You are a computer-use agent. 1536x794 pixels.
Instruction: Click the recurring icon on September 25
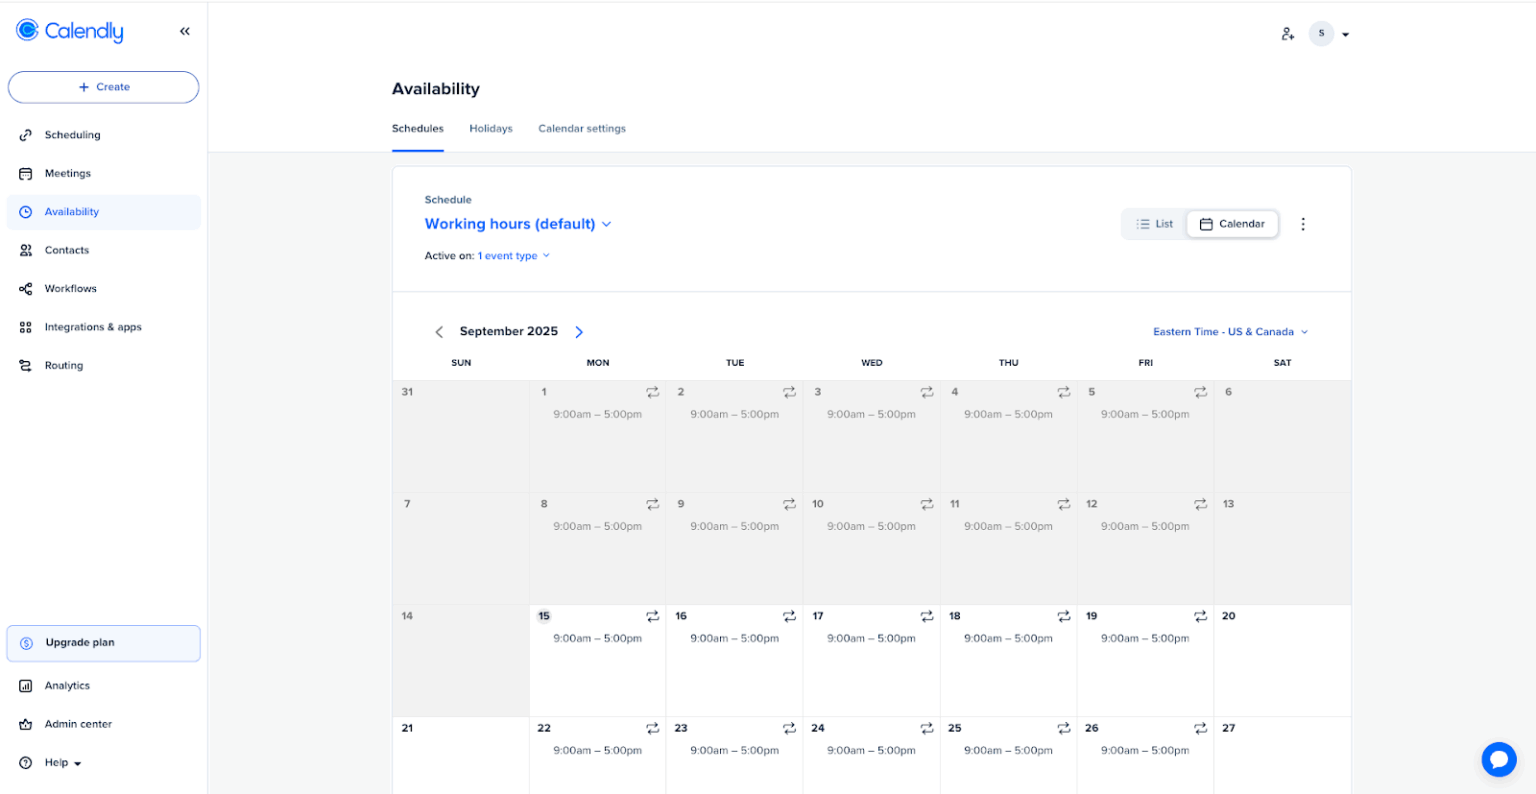click(x=1064, y=728)
